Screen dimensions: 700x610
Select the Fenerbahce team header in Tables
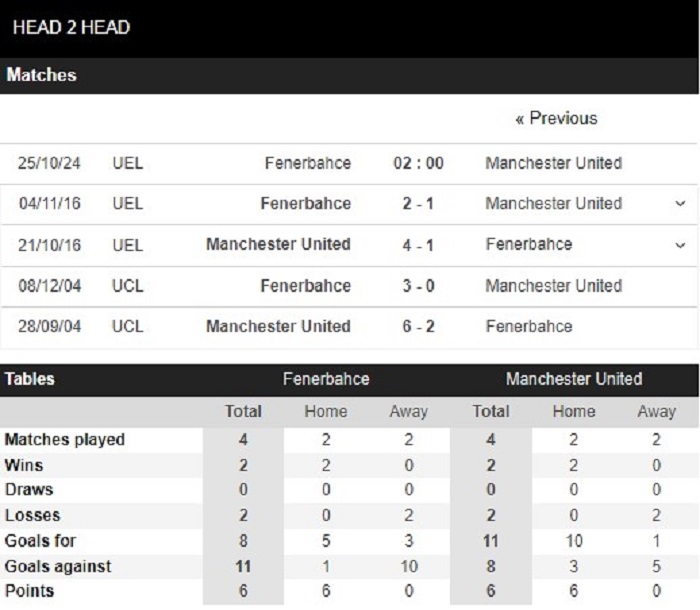pyautogui.click(x=326, y=379)
